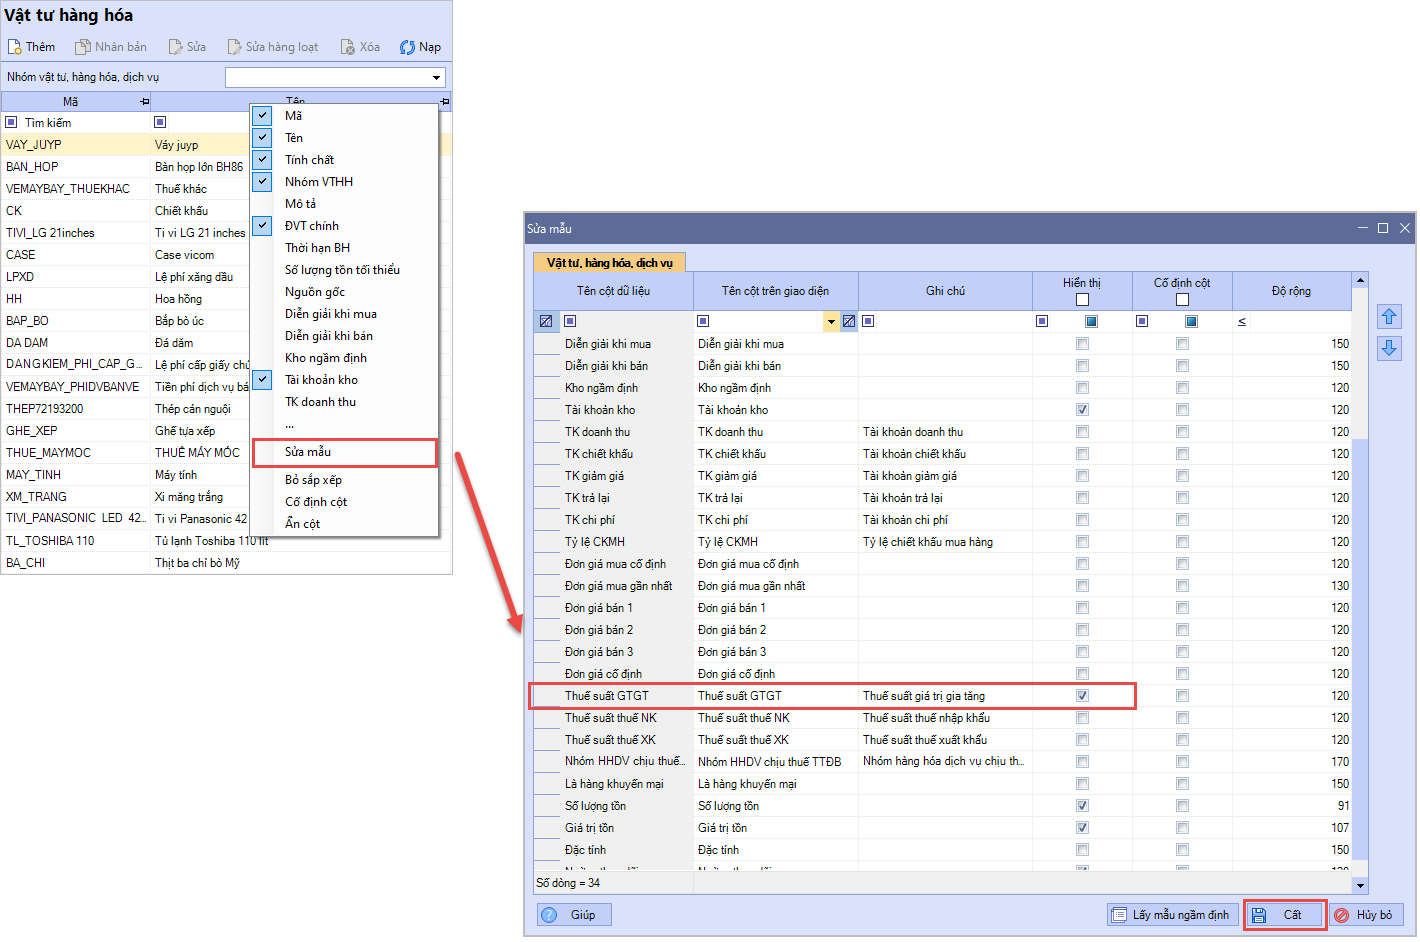The width and height of the screenshot is (1420, 942).
Task: Select the Vật tư, hàng hóa, dịch vụ tab
Action: [x=609, y=263]
